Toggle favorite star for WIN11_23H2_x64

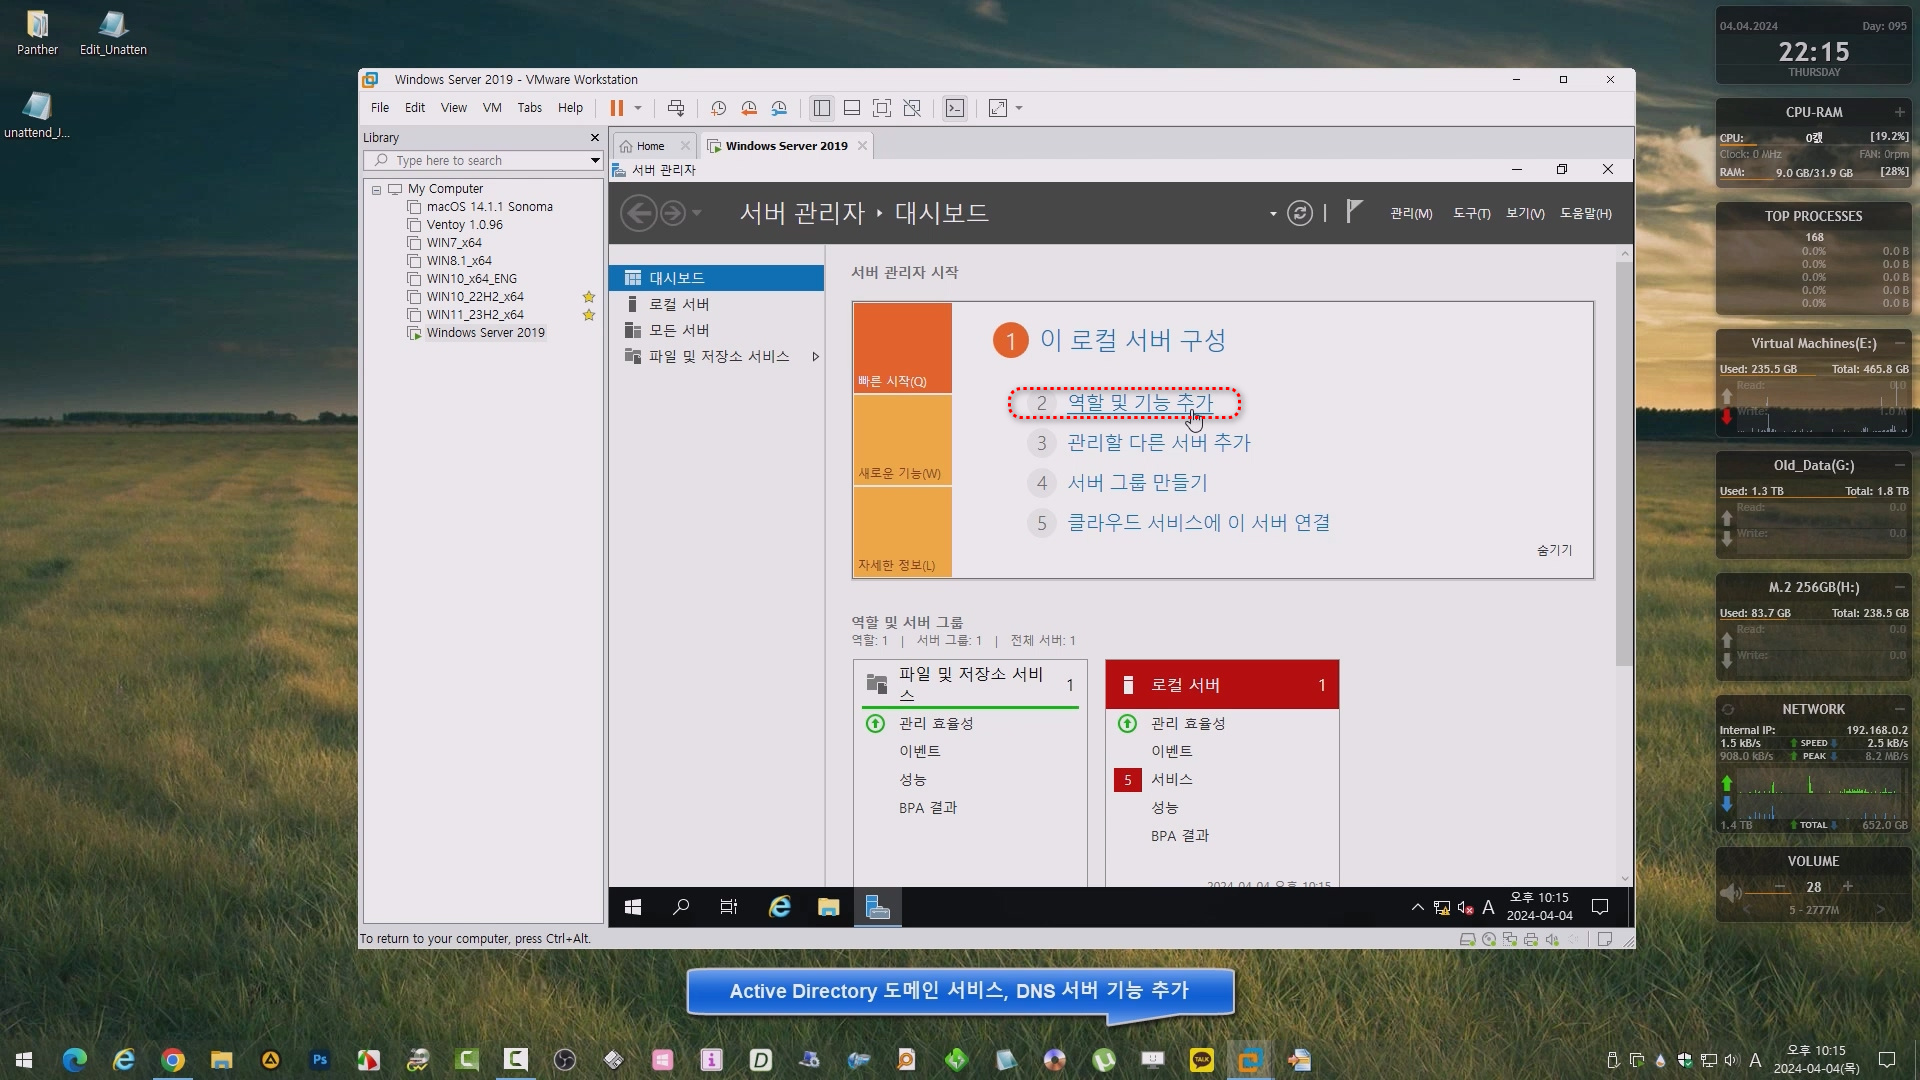tap(589, 315)
